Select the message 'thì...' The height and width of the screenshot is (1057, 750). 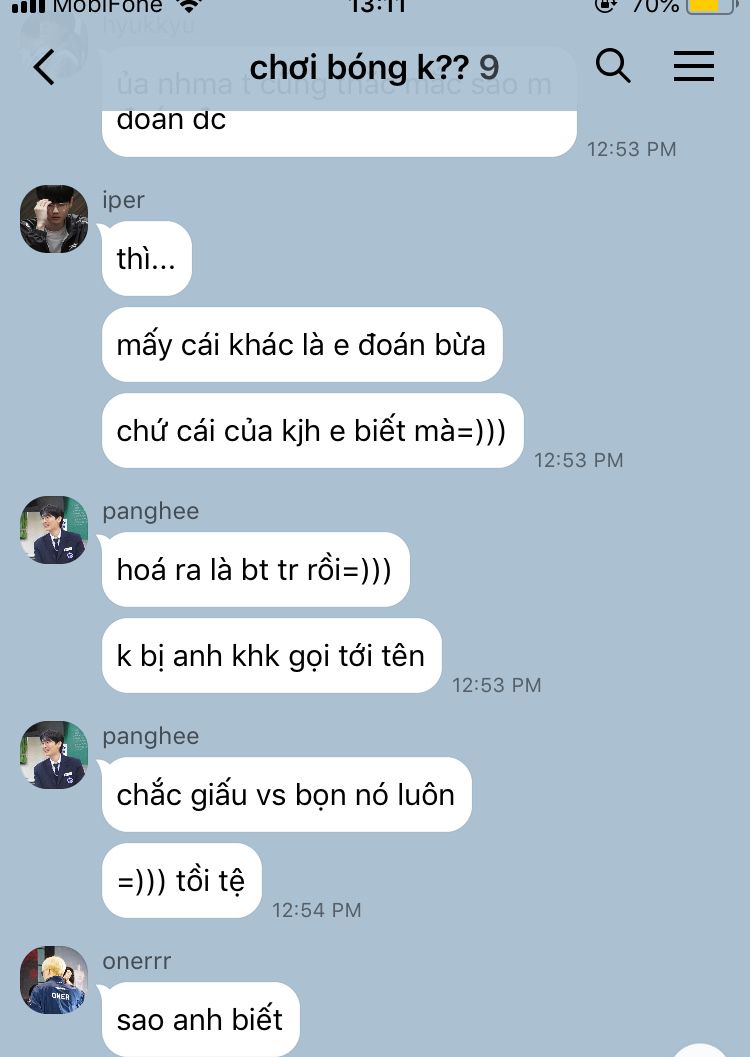[x=147, y=259]
